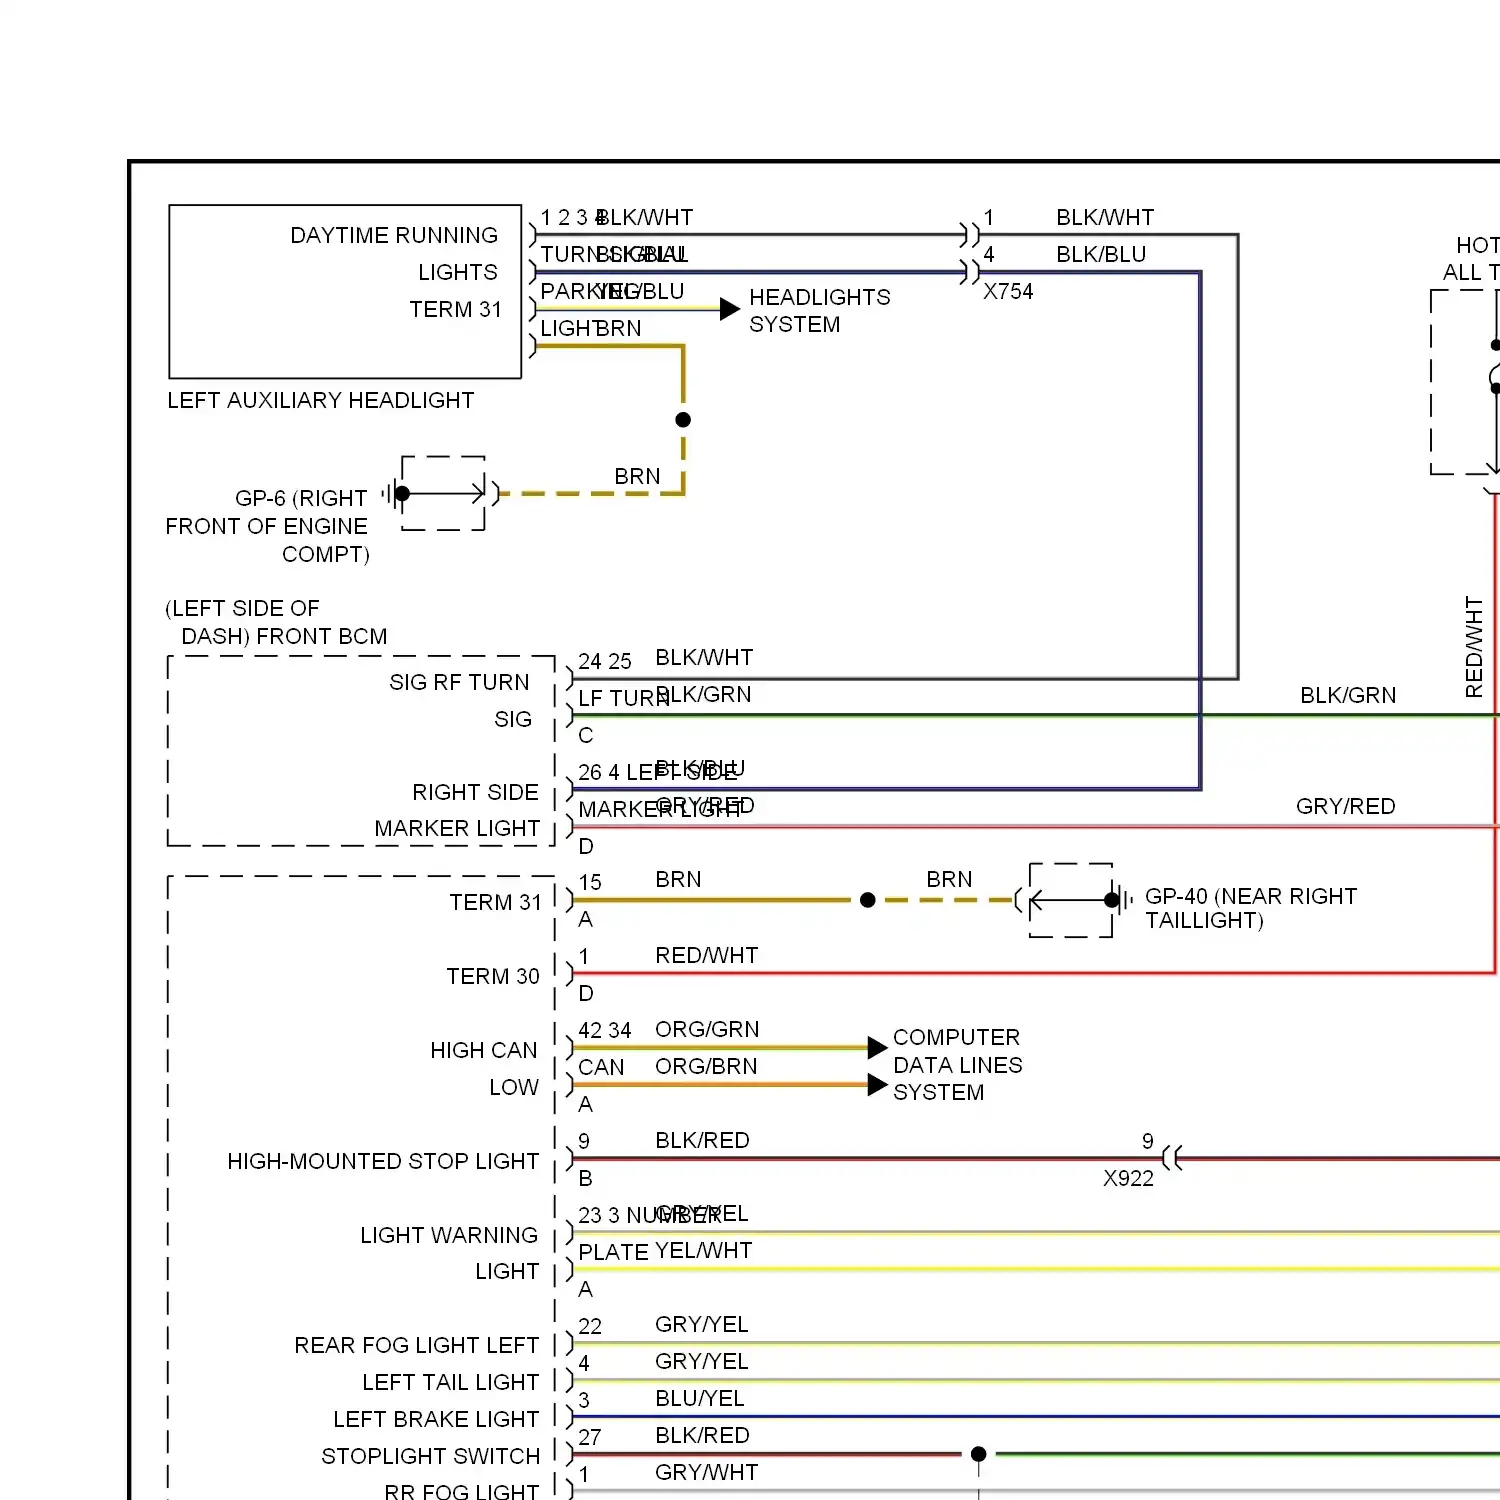The height and width of the screenshot is (1500, 1500).
Task: Click the vertical RED/WHT wire label
Action: click(x=1474, y=647)
